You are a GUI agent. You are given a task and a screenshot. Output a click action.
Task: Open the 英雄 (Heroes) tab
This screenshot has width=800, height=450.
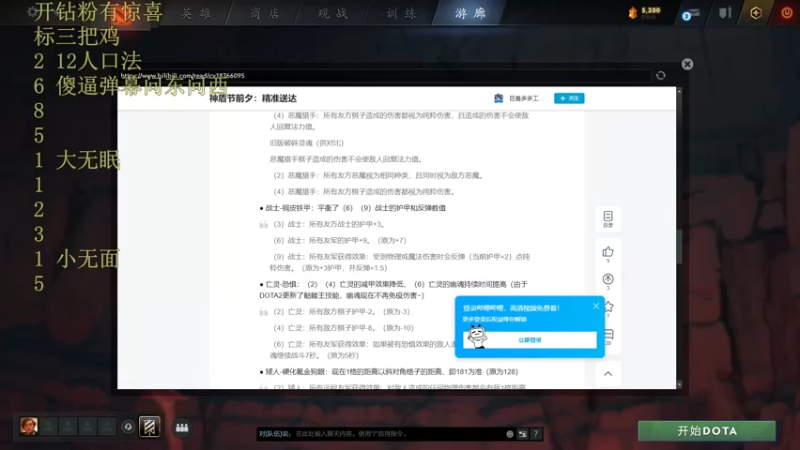coord(196,13)
